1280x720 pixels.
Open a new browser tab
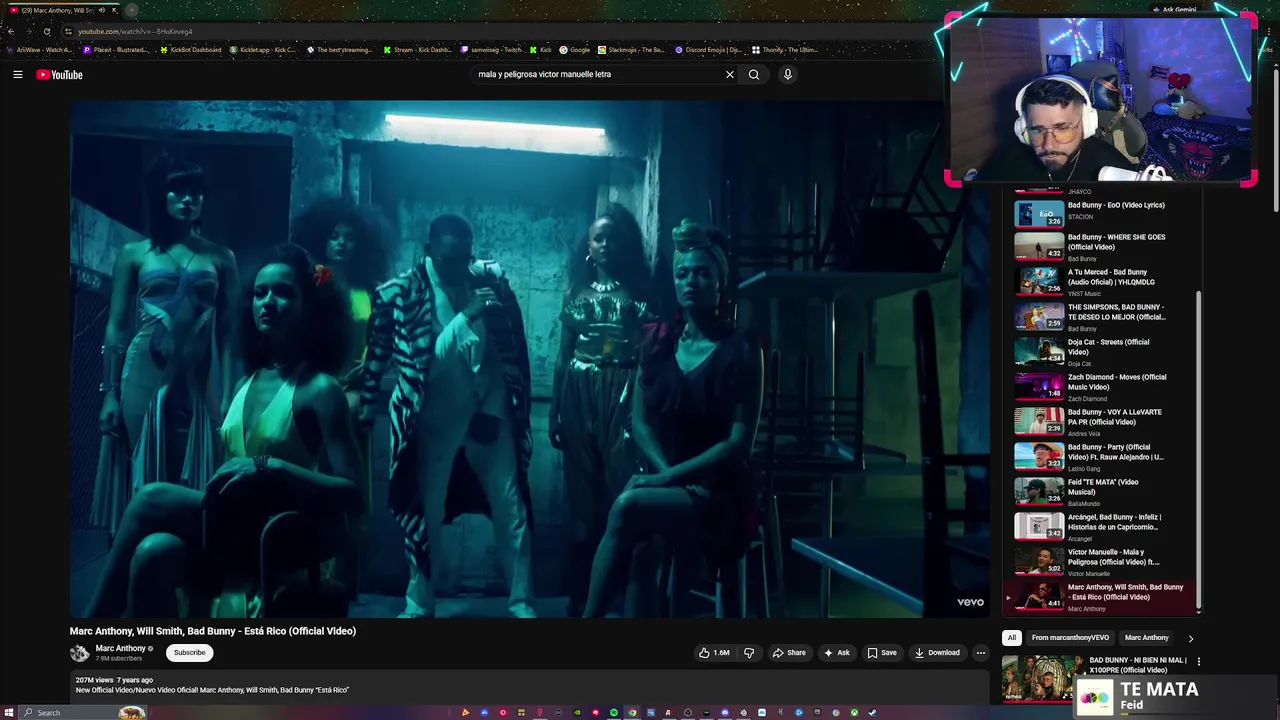coord(131,10)
